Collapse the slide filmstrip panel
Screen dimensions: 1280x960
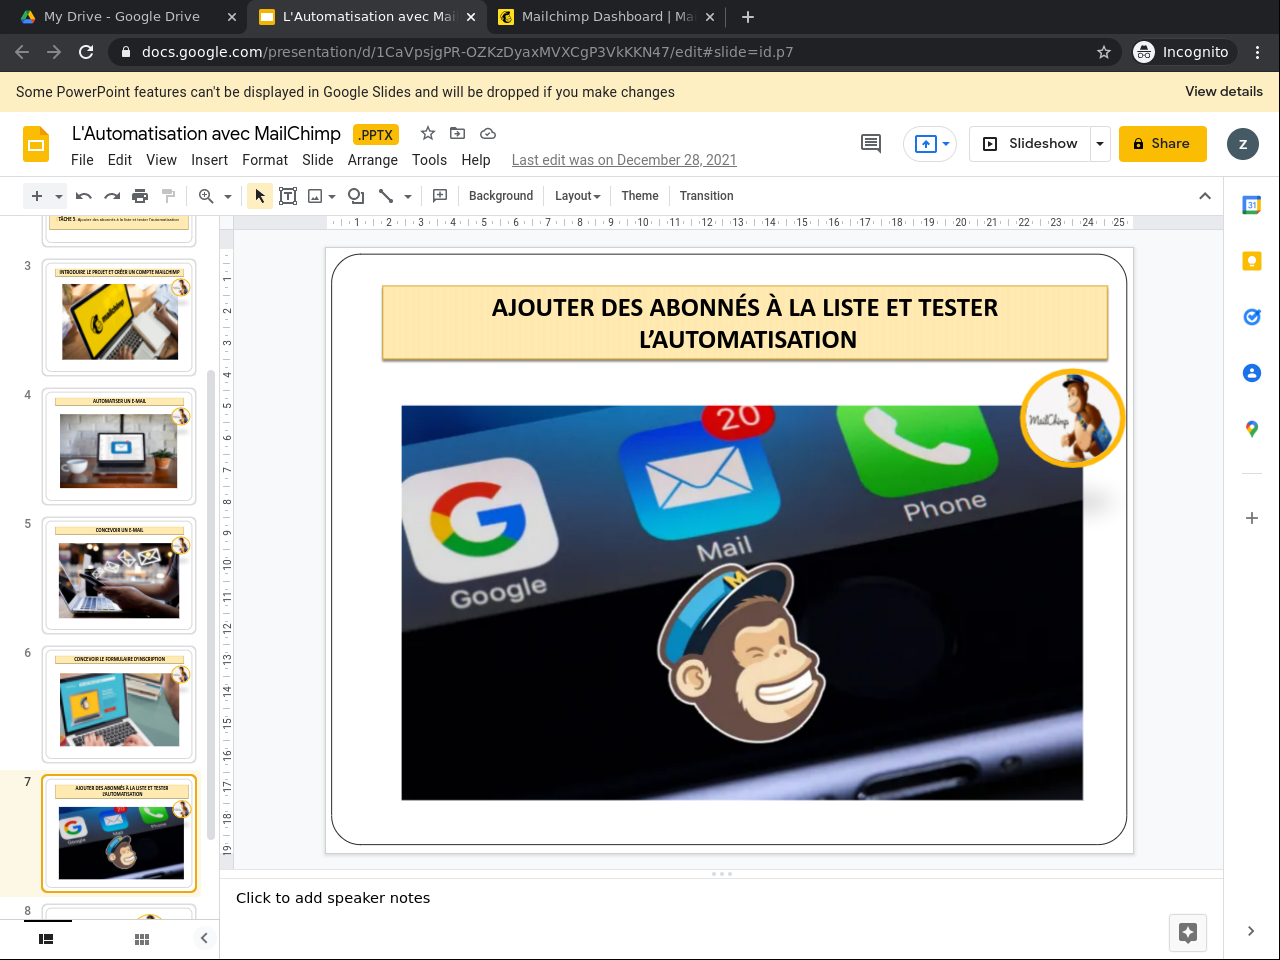(x=204, y=938)
